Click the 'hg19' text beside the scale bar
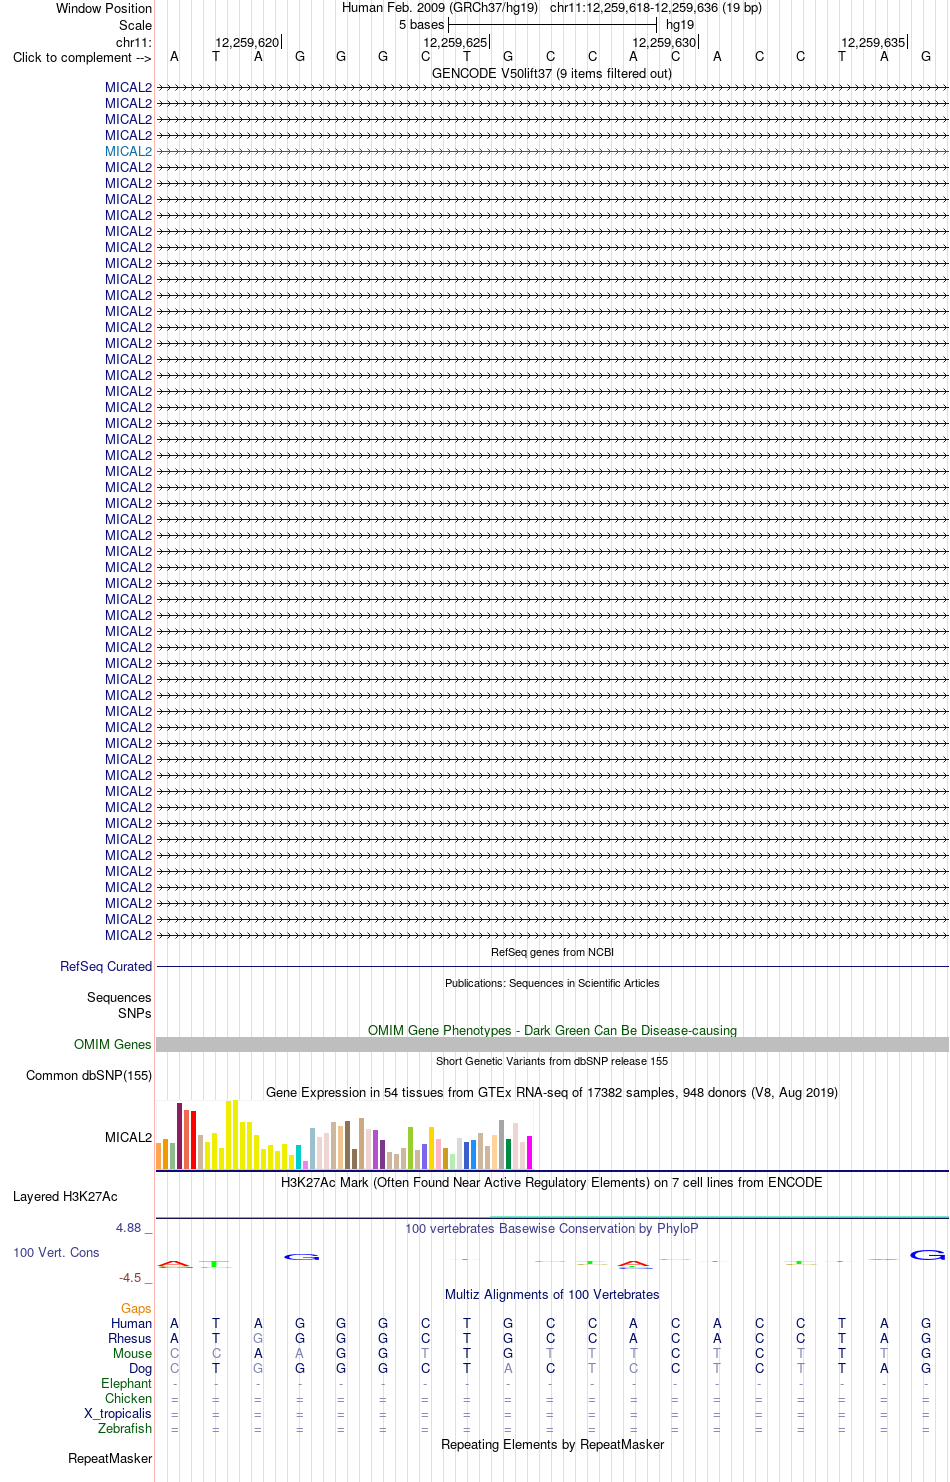Image resolution: width=950 pixels, height=1482 pixels. tap(680, 24)
